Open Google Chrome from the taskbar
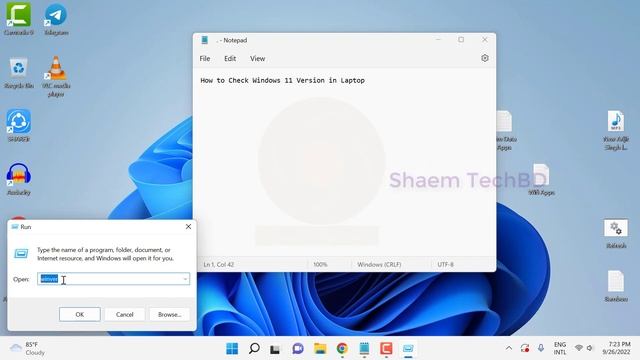The height and width of the screenshot is (360, 640). click(342, 348)
